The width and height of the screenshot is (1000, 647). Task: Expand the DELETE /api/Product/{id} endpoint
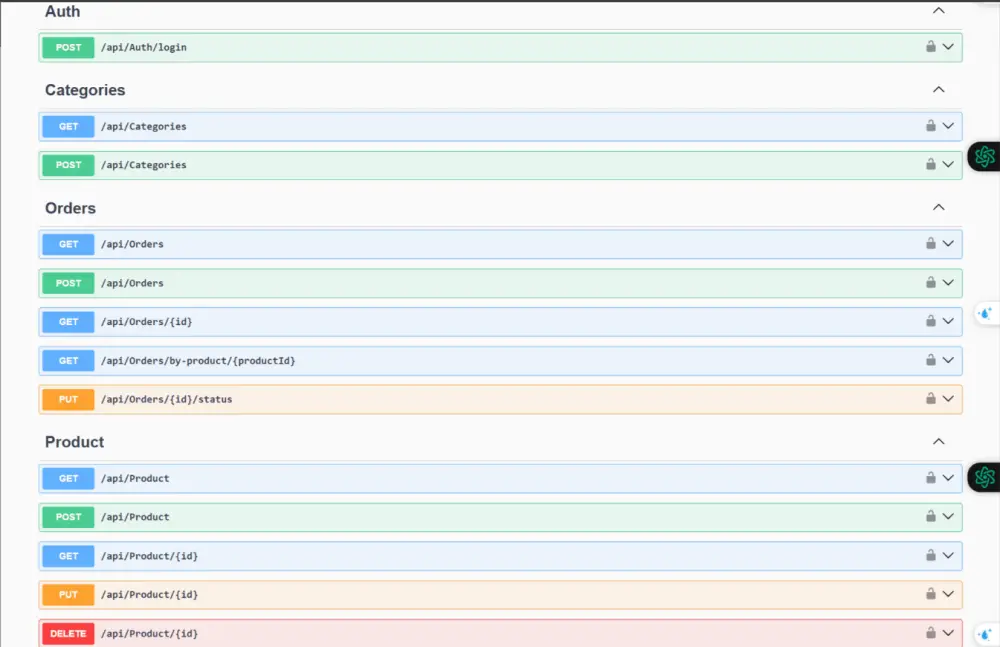(948, 633)
